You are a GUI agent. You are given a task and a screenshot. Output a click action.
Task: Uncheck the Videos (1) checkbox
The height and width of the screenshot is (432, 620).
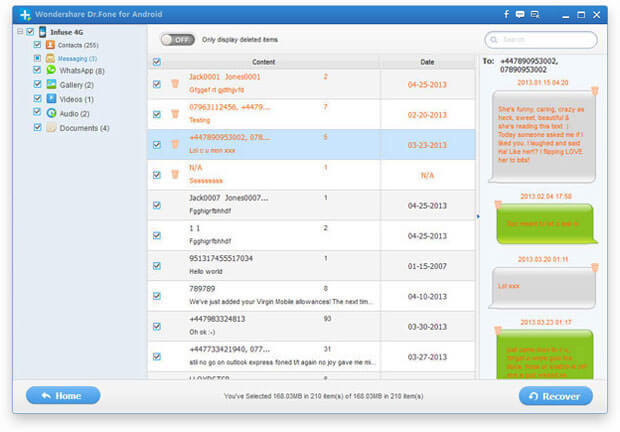(x=37, y=98)
